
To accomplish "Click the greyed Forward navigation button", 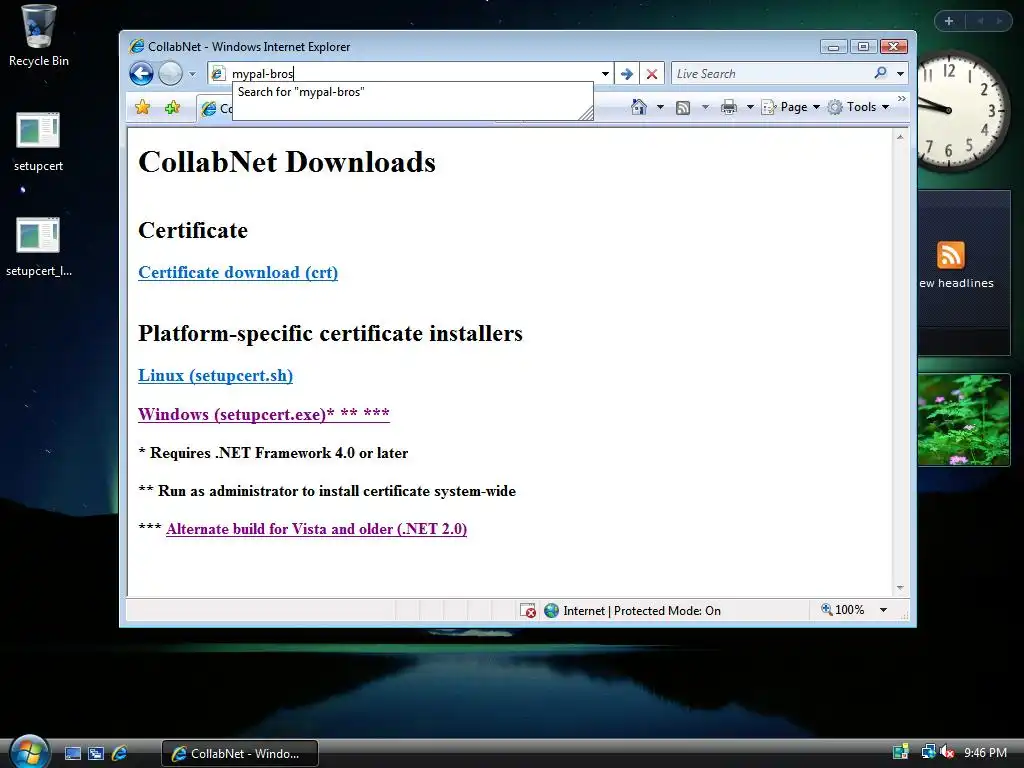I will click(x=170, y=73).
